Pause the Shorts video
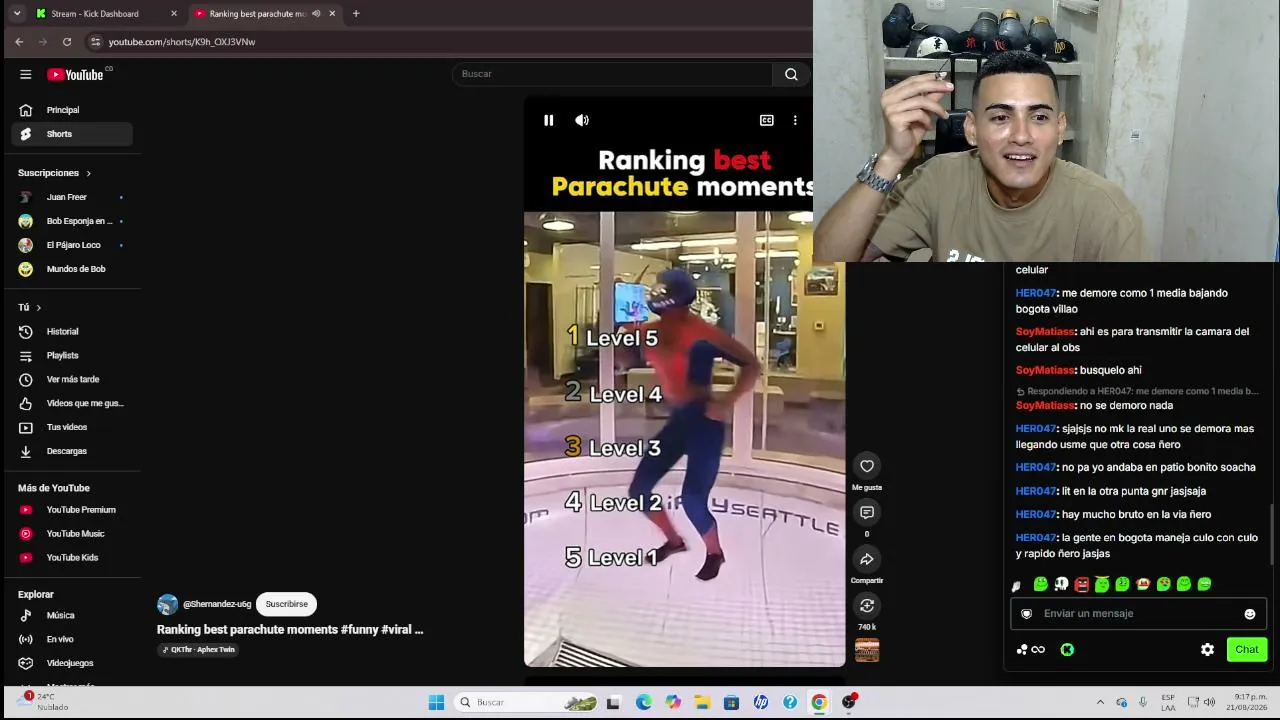This screenshot has height=720, width=1280. (x=549, y=120)
